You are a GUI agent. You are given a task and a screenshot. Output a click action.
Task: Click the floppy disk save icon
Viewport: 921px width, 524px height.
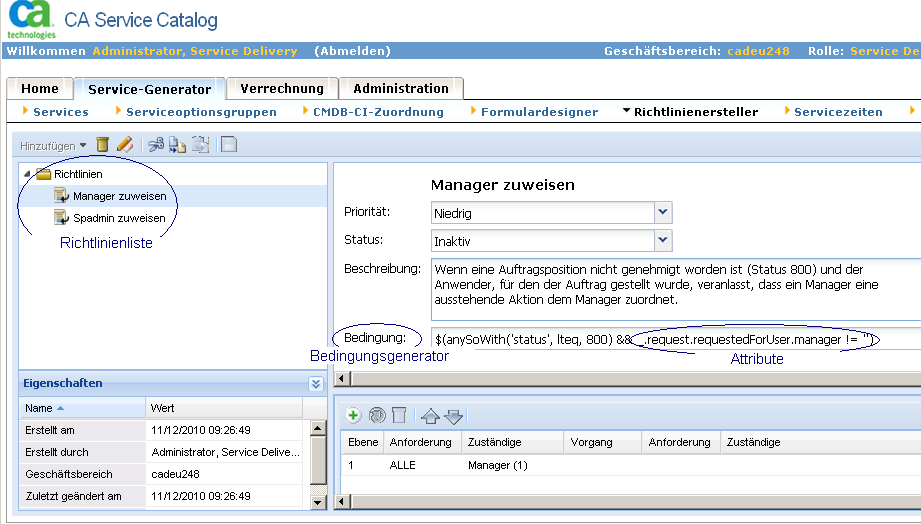[229, 145]
